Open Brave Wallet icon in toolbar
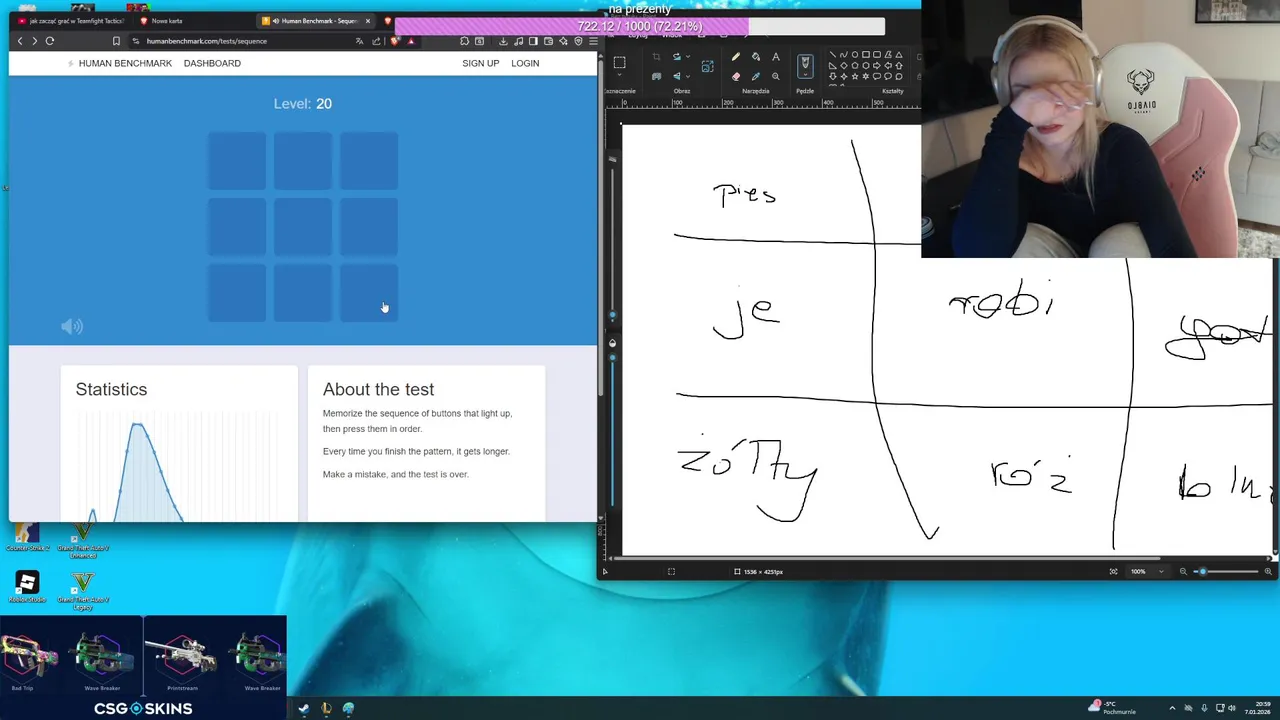 pyautogui.click(x=548, y=41)
